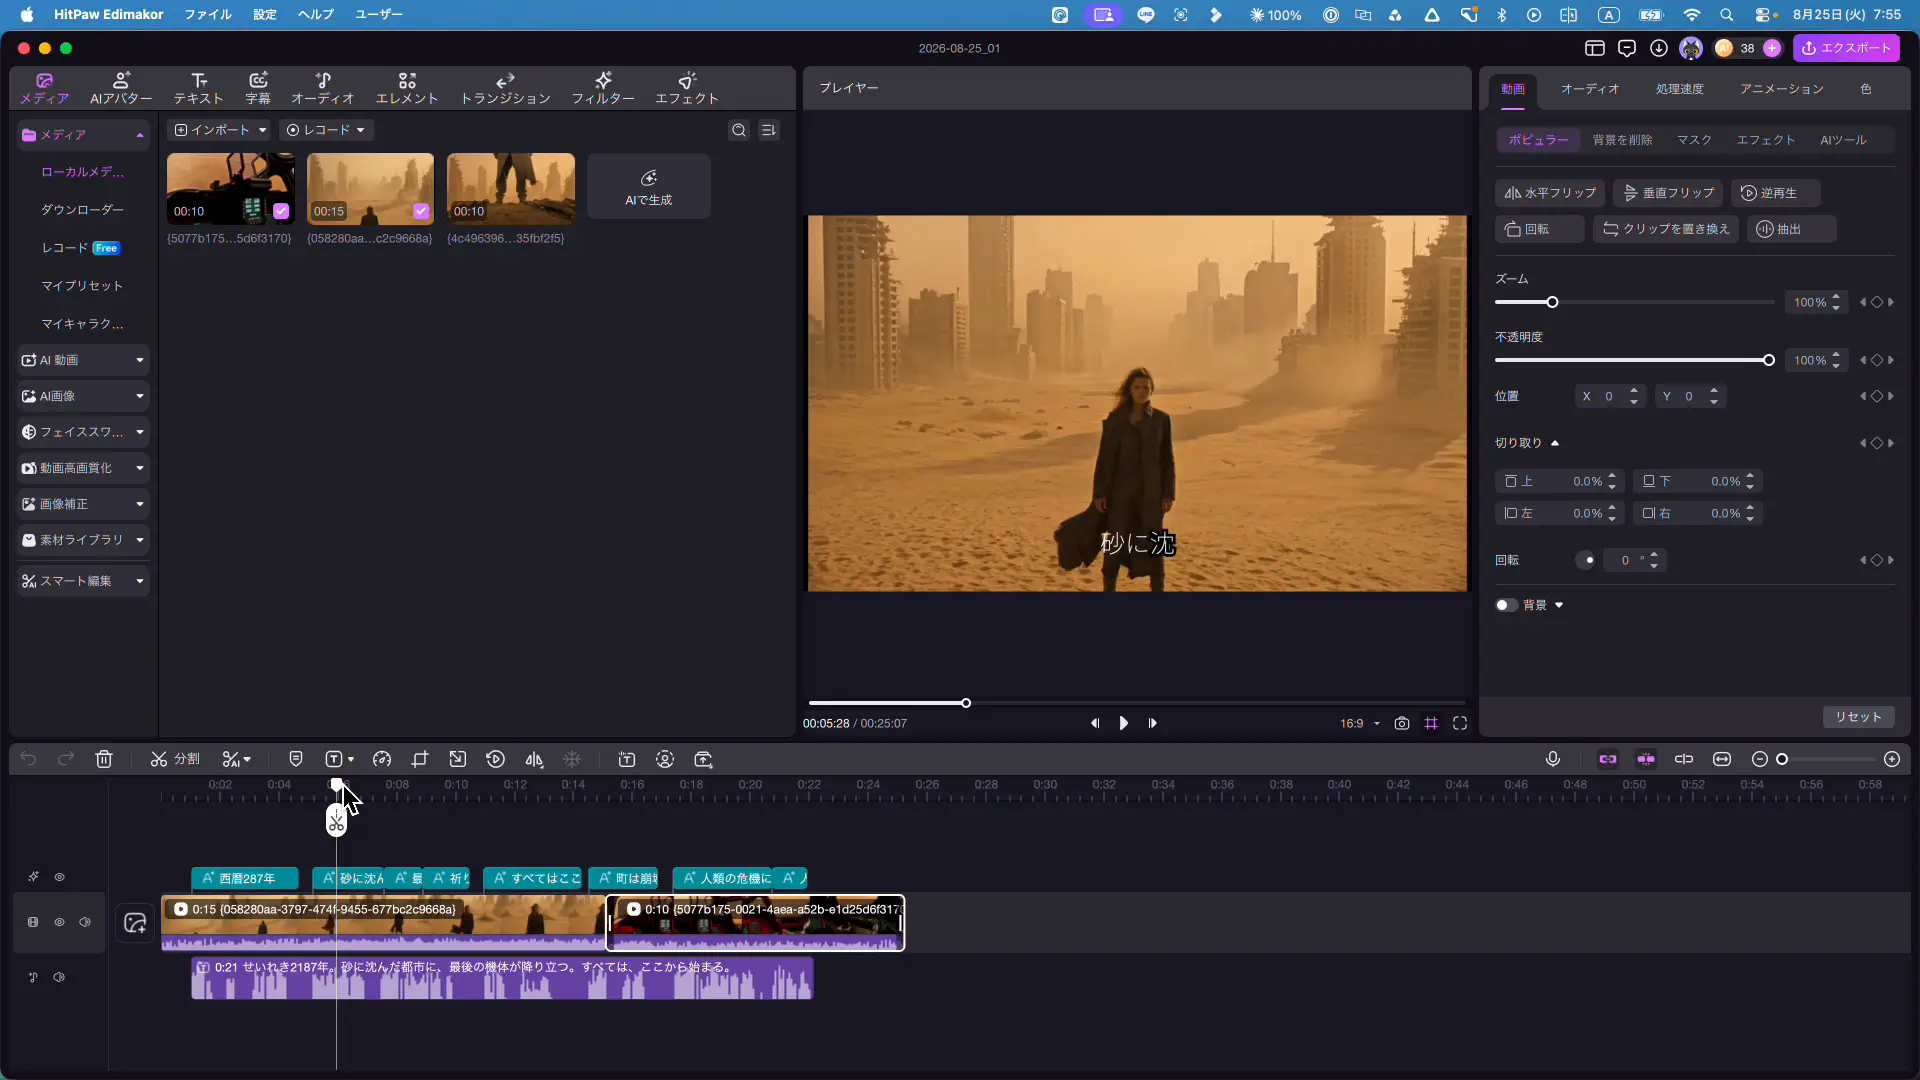Expand the 画像補正 section
This screenshot has width=1920, height=1080.
click(83, 504)
